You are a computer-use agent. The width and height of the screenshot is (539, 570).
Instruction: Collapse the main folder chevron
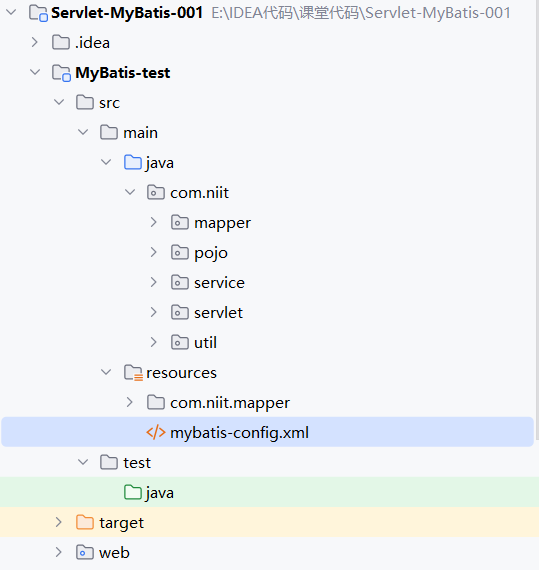83,132
